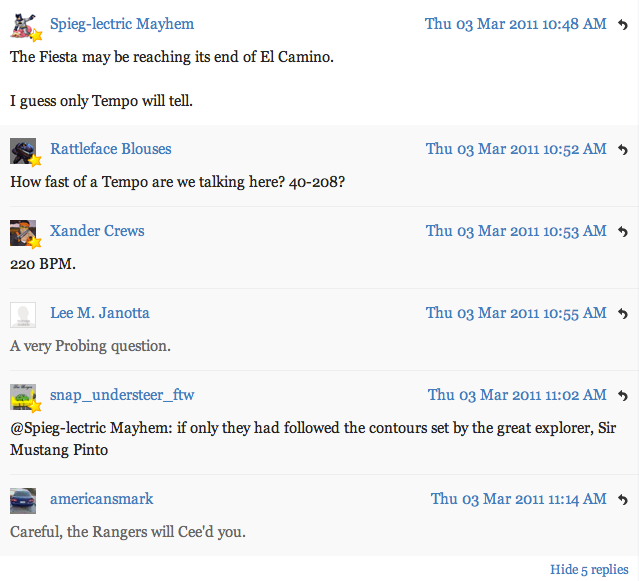Viewport: 639px width, 581px height.
Task: Open Rattleface Blouses' avatar picture
Action: tap(23, 151)
